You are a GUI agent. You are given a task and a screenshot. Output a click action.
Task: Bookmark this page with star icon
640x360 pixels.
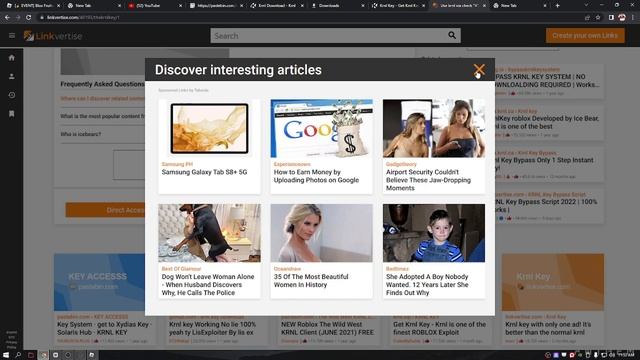point(598,18)
